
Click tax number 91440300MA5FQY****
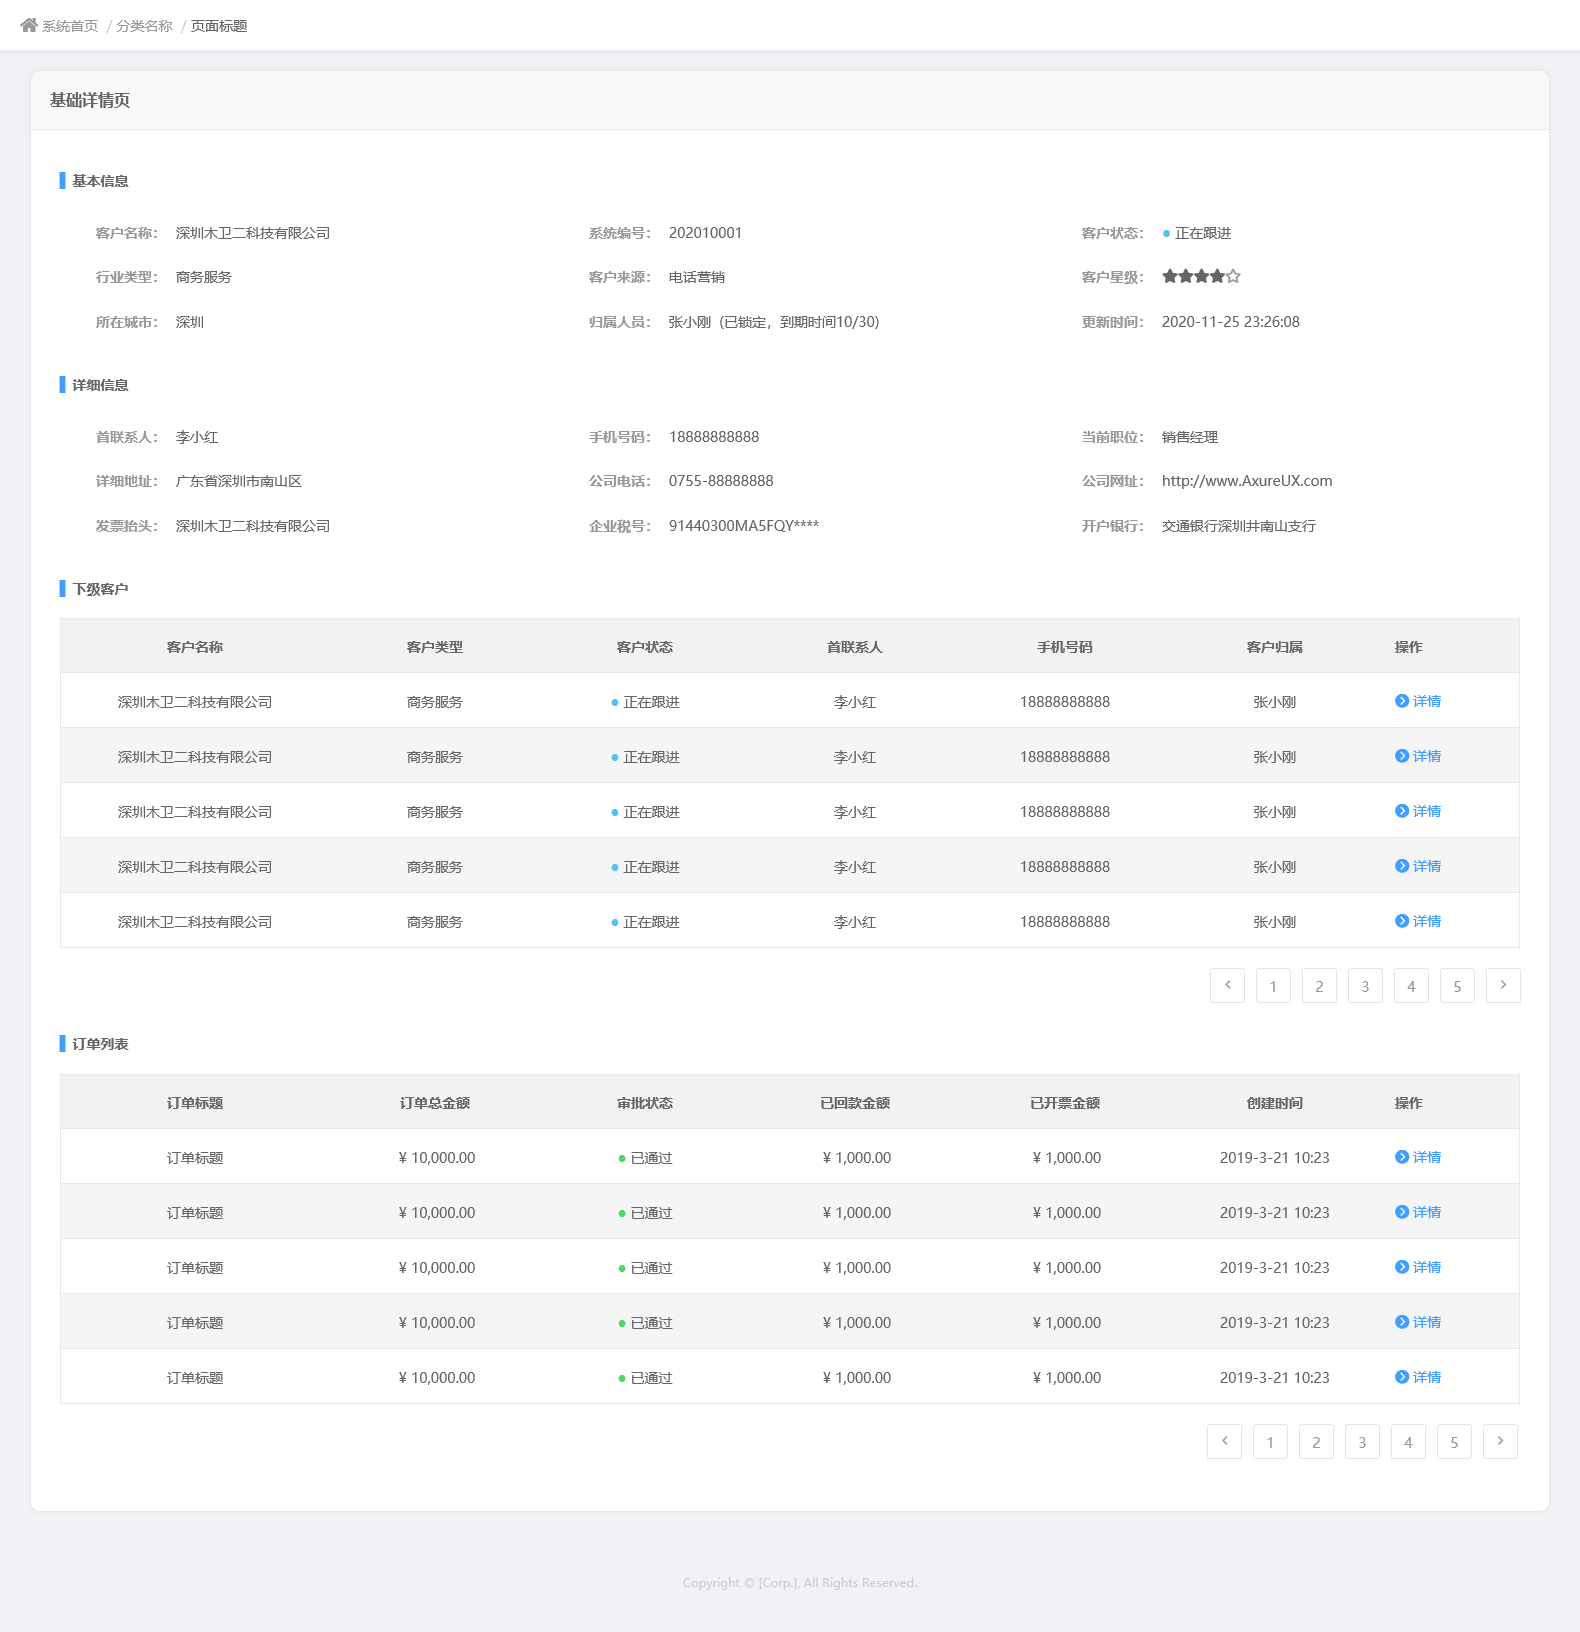pyautogui.click(x=744, y=526)
